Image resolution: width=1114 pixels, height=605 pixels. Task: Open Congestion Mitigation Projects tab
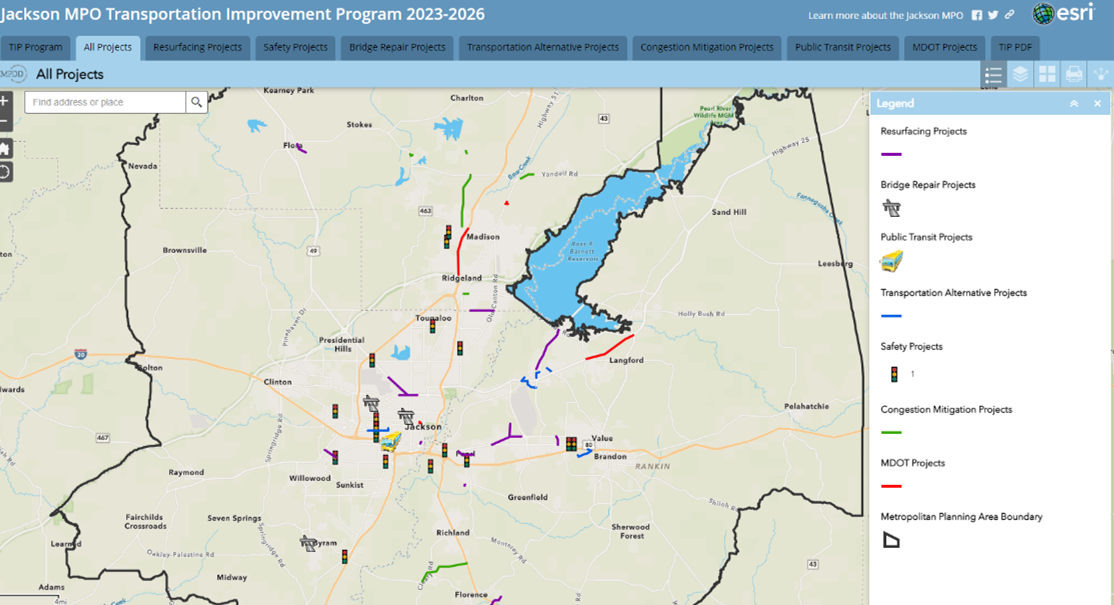pyautogui.click(x=707, y=48)
